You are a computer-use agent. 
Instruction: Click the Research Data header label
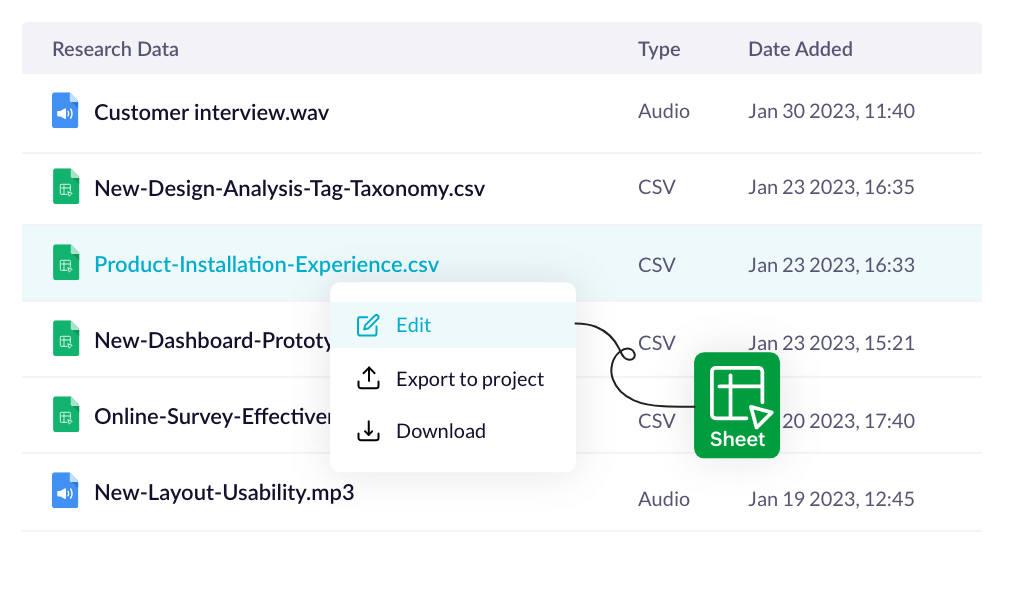(114, 48)
